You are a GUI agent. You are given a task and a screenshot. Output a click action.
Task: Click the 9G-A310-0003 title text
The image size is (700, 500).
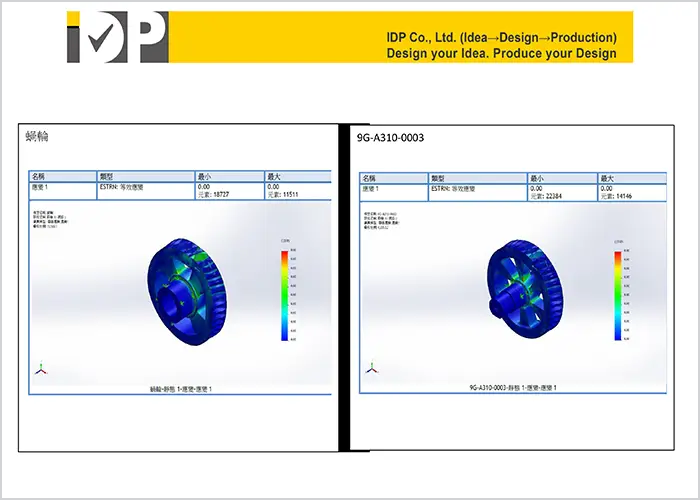390,138
